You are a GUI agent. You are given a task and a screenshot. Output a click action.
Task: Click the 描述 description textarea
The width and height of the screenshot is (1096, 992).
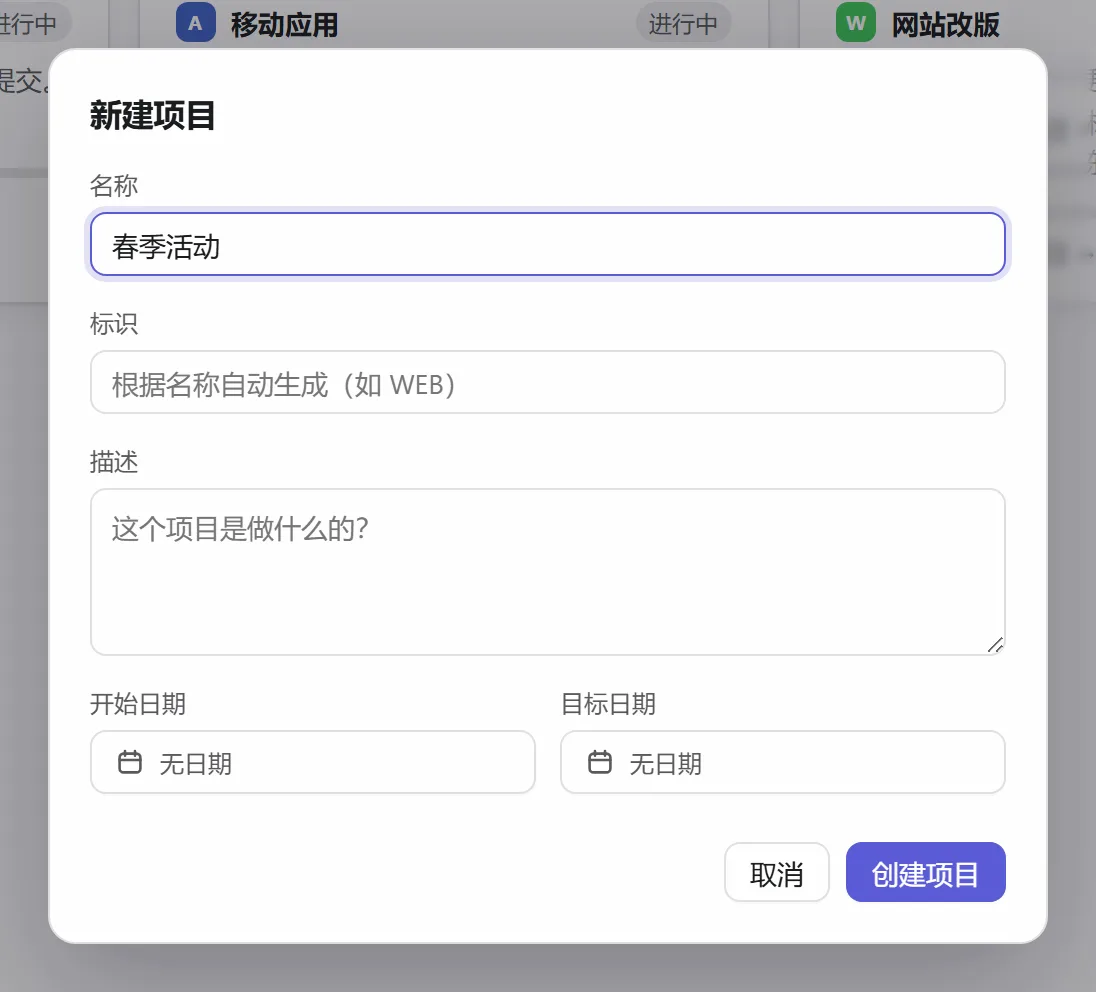click(x=547, y=572)
